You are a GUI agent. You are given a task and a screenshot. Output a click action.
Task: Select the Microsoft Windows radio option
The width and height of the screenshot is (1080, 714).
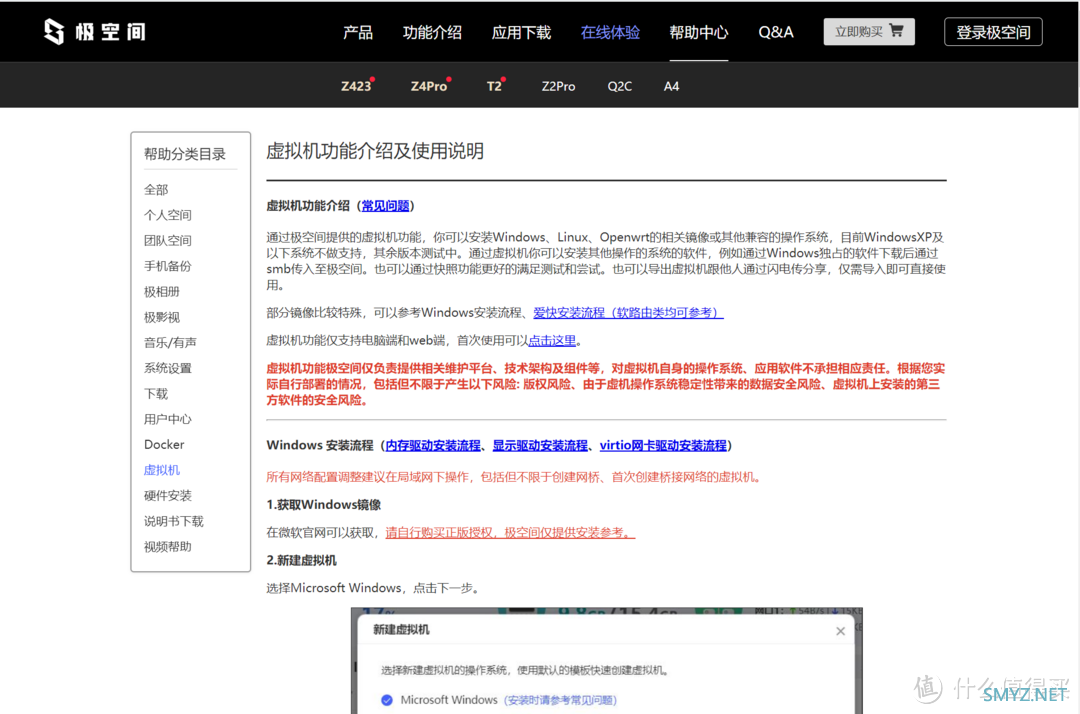(x=387, y=700)
